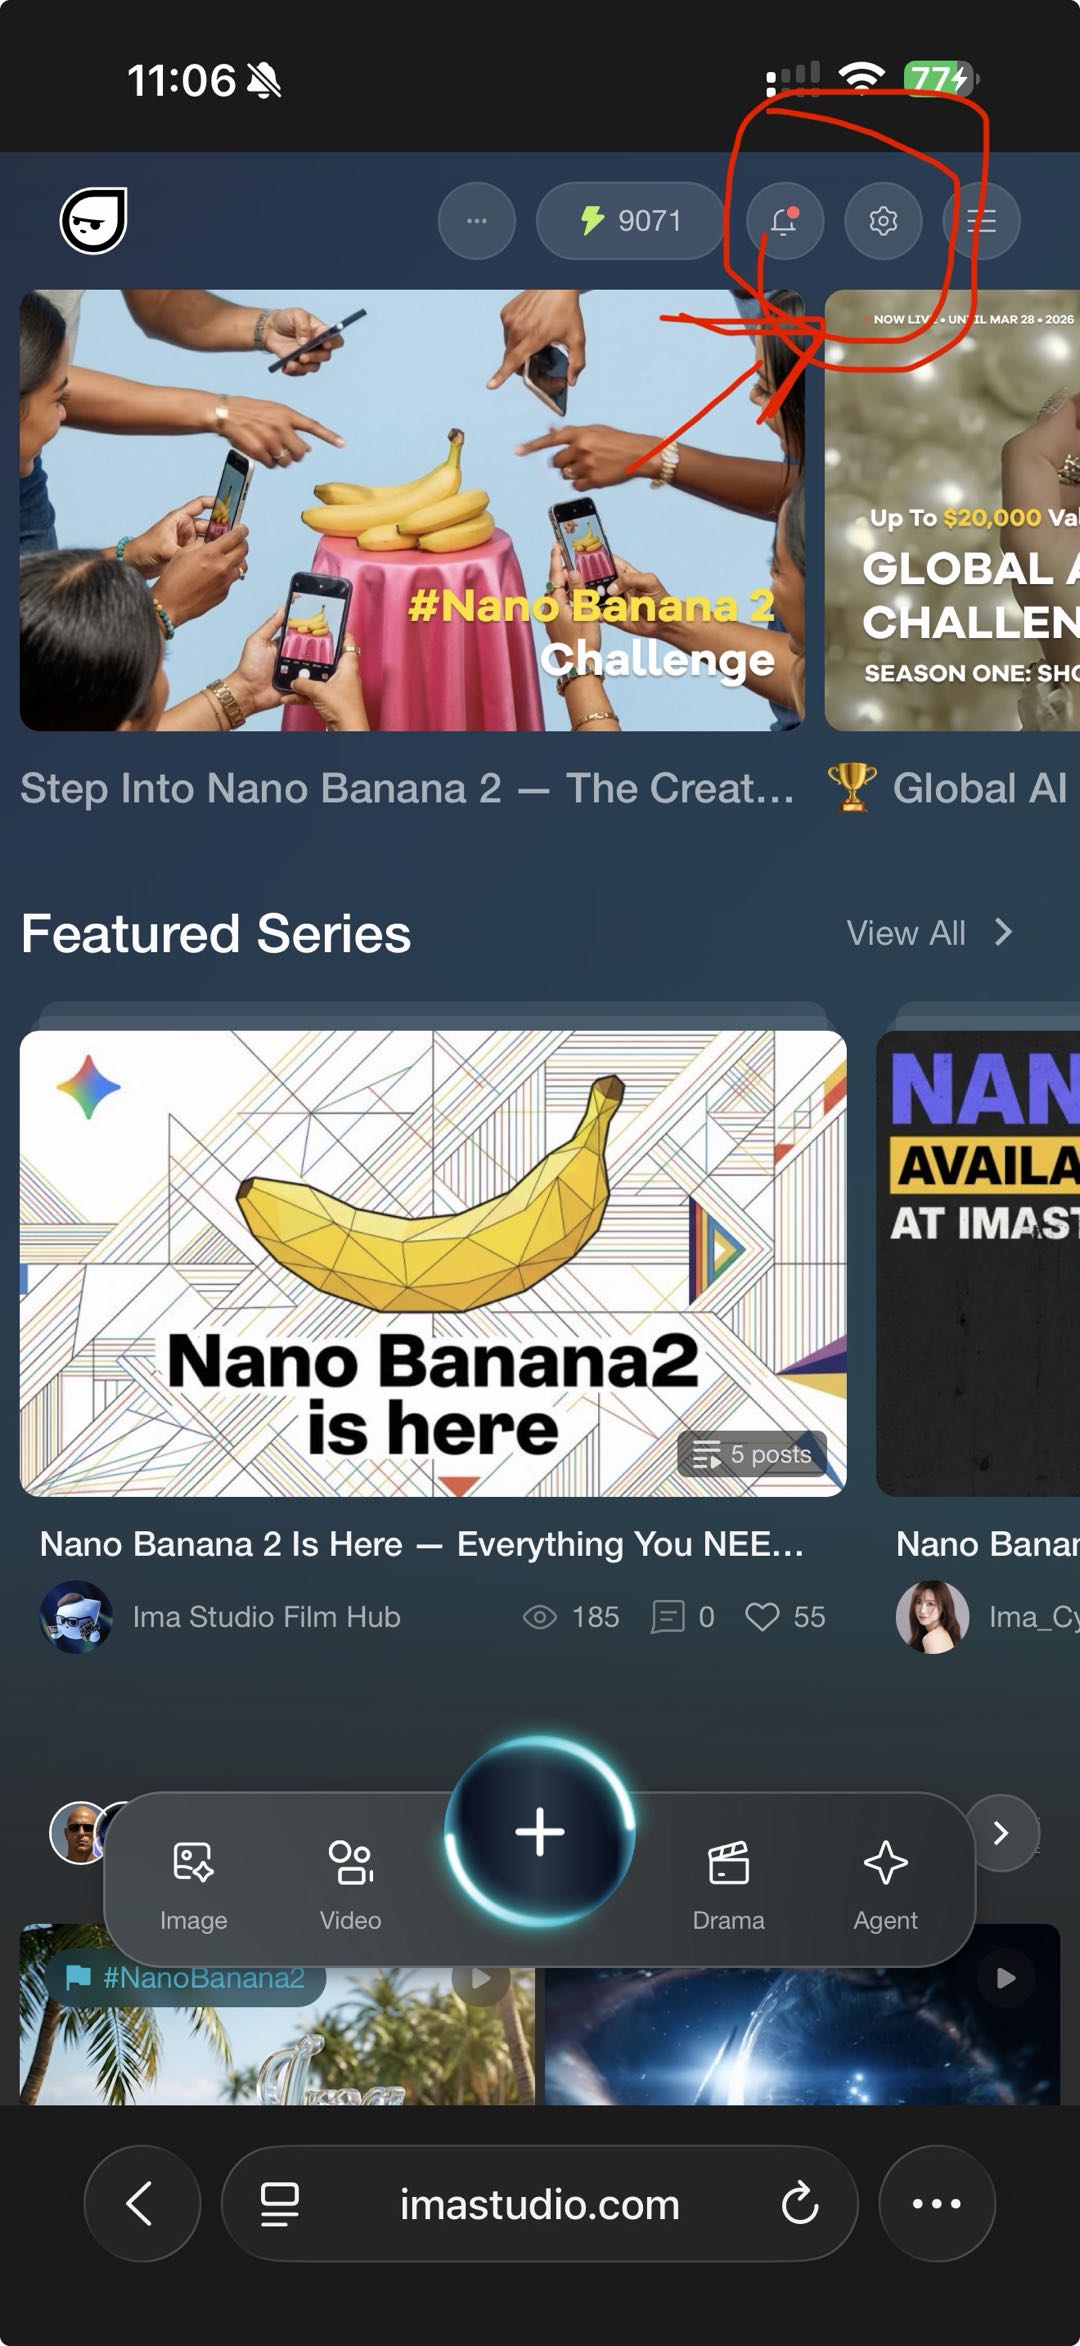Tap the three-dot more options pill

click(477, 220)
